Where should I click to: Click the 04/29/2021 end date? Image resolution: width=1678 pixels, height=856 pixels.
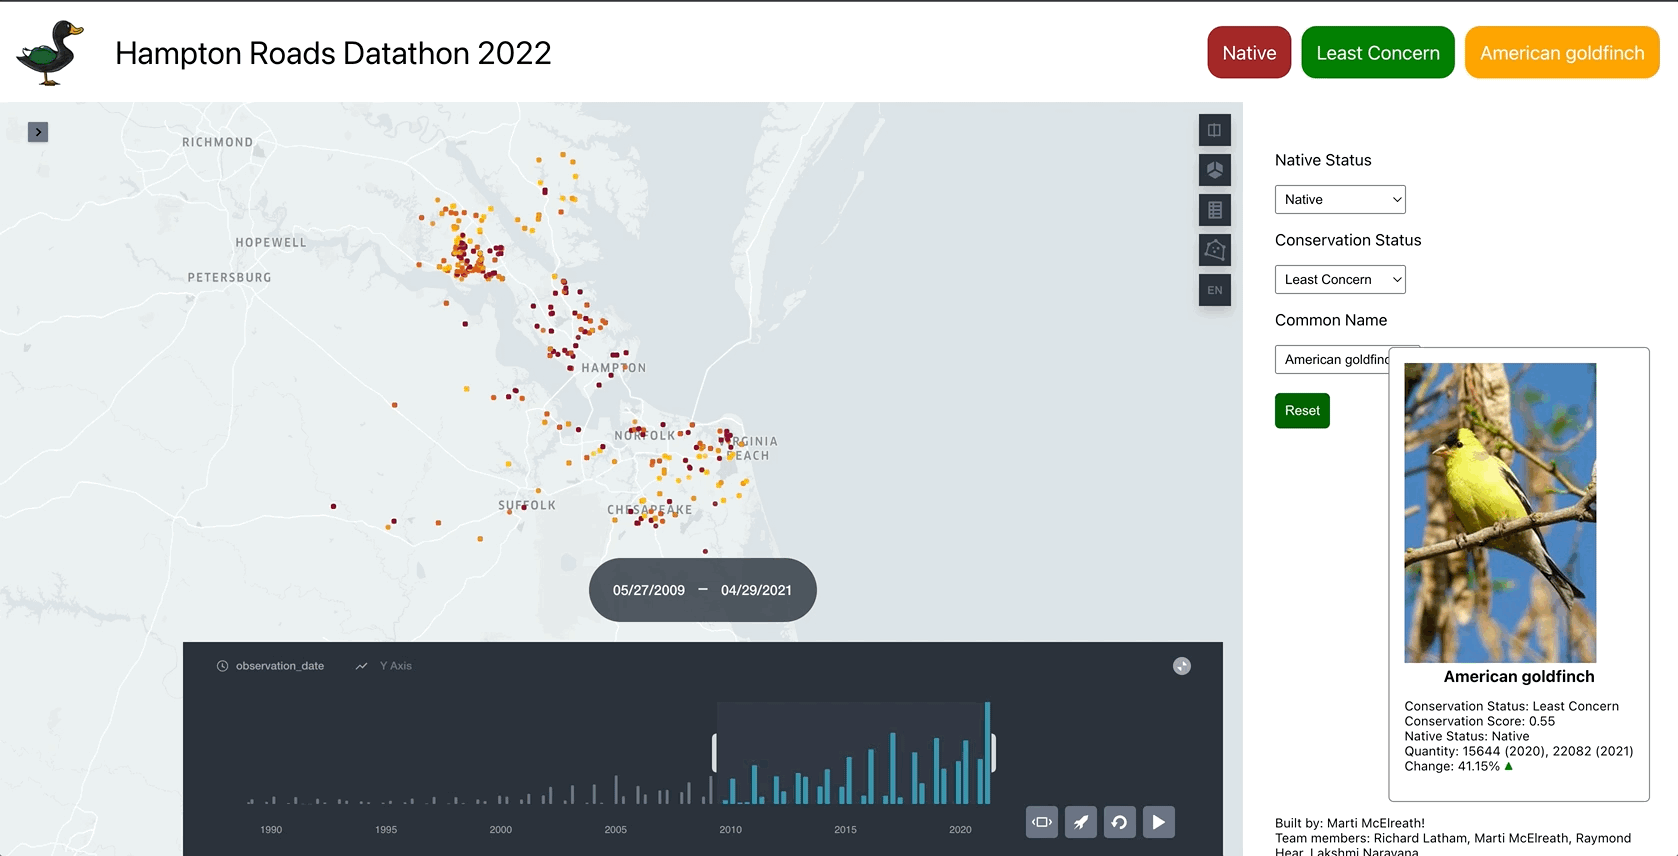pyautogui.click(x=756, y=590)
